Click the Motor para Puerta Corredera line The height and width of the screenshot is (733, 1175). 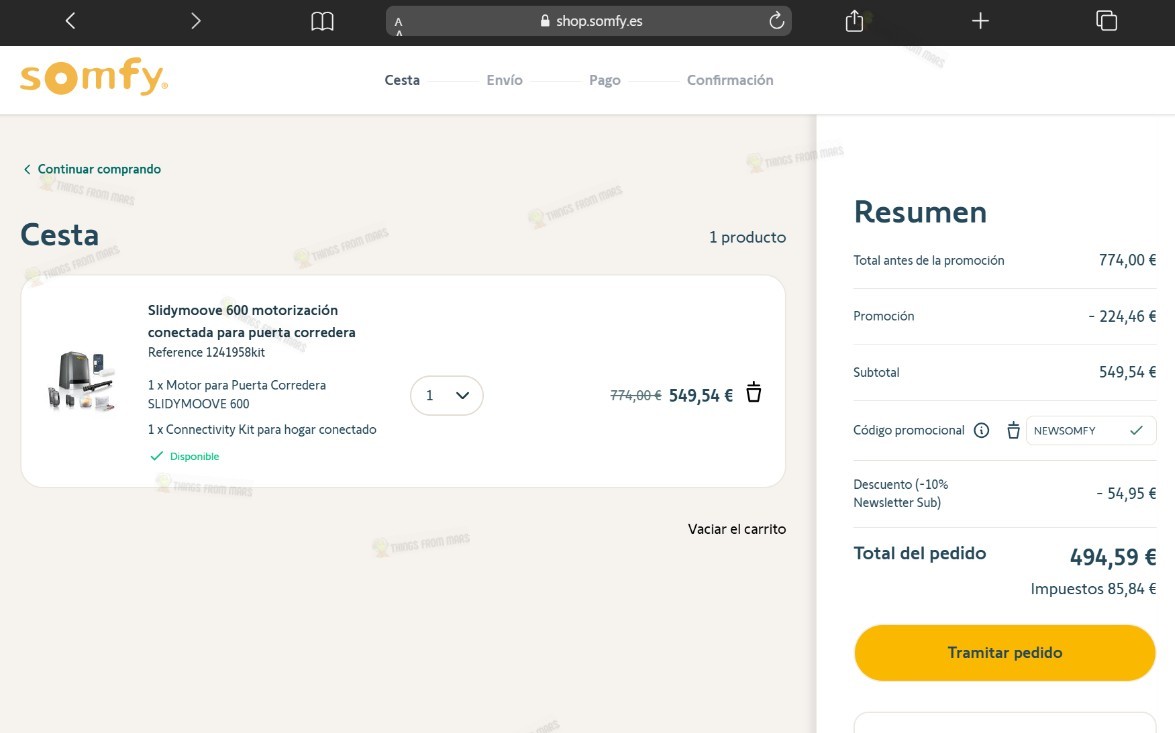click(237, 394)
